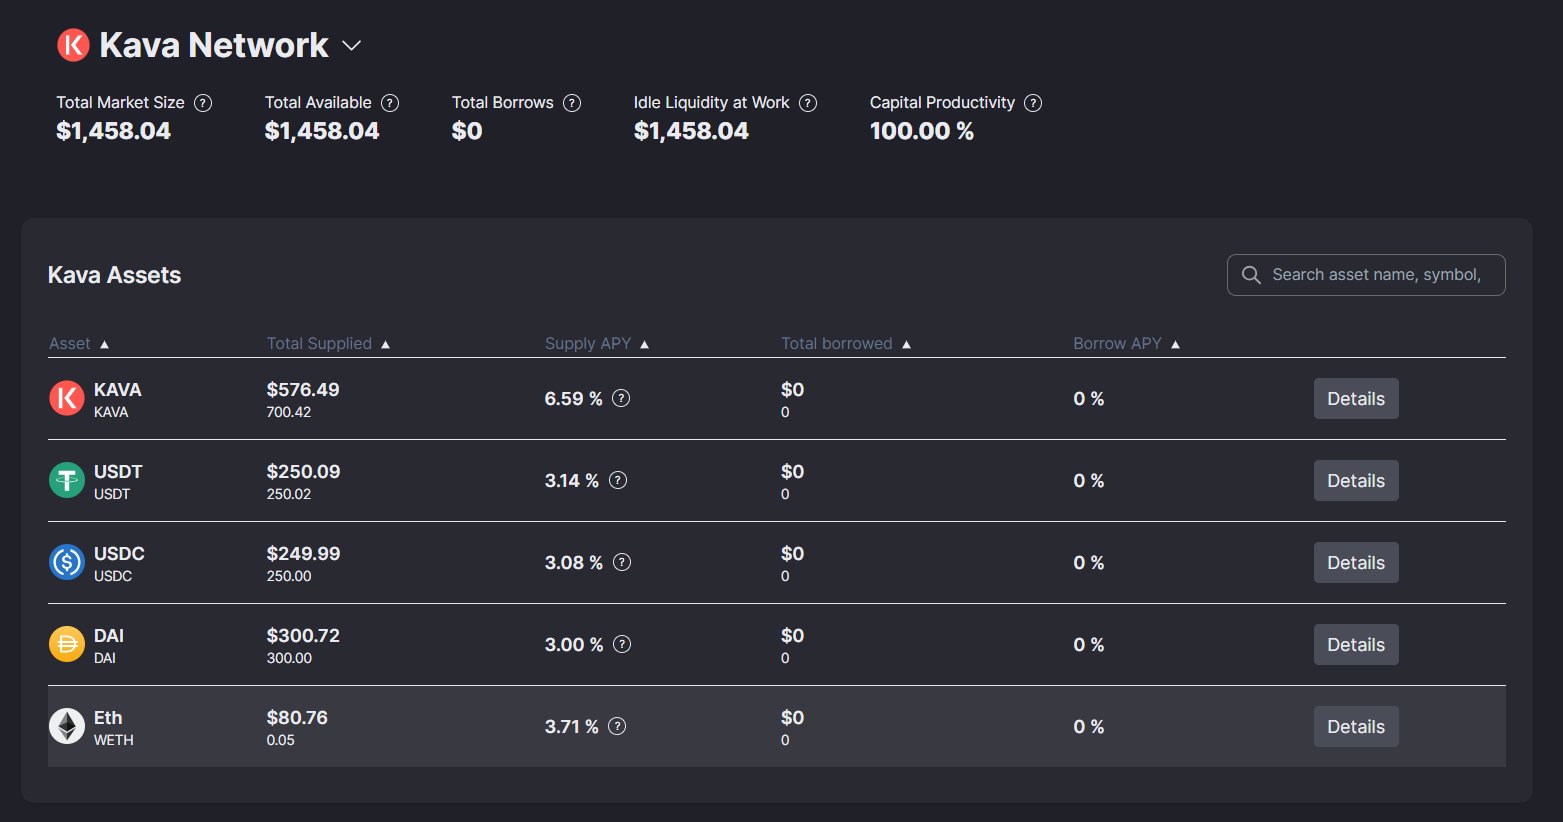Click the DAI asset name text
This screenshot has width=1563, height=822.
click(x=109, y=635)
